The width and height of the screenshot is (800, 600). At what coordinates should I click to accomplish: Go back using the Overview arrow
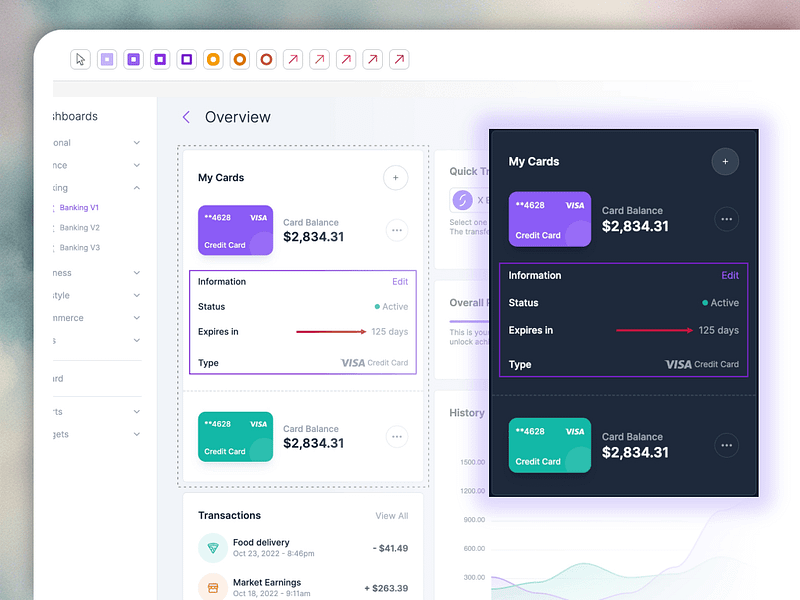coord(186,117)
